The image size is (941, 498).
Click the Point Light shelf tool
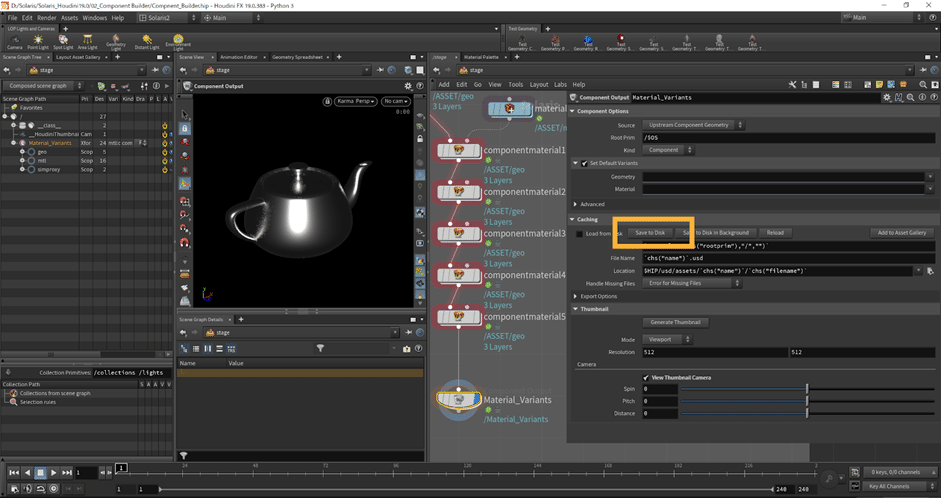39,40
